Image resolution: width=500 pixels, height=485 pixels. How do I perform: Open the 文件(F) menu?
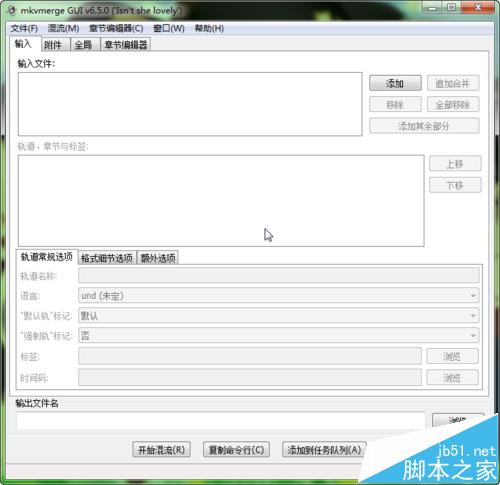(24, 28)
